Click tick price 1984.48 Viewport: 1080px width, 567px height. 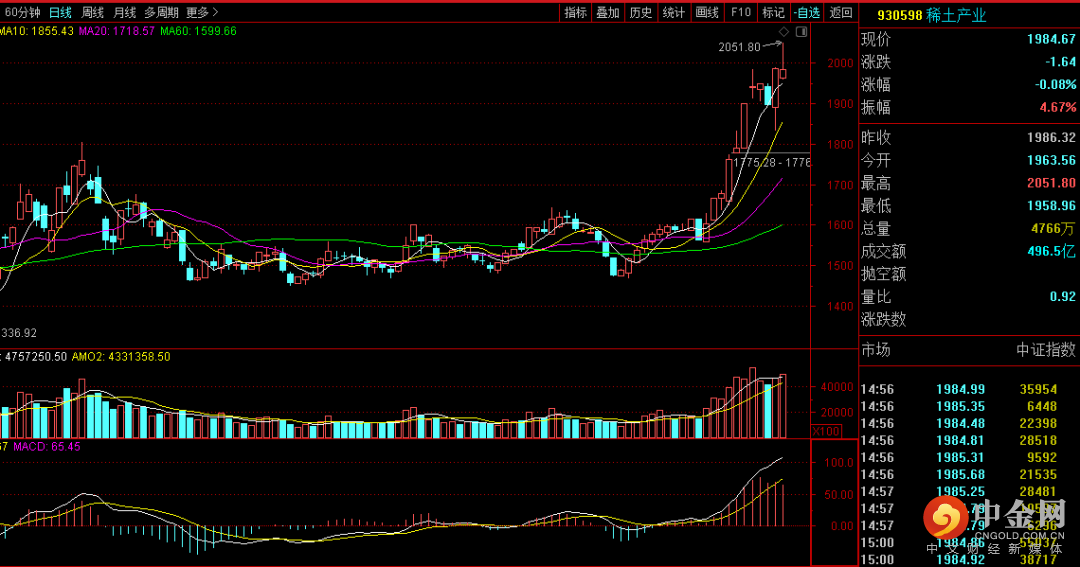click(960, 424)
